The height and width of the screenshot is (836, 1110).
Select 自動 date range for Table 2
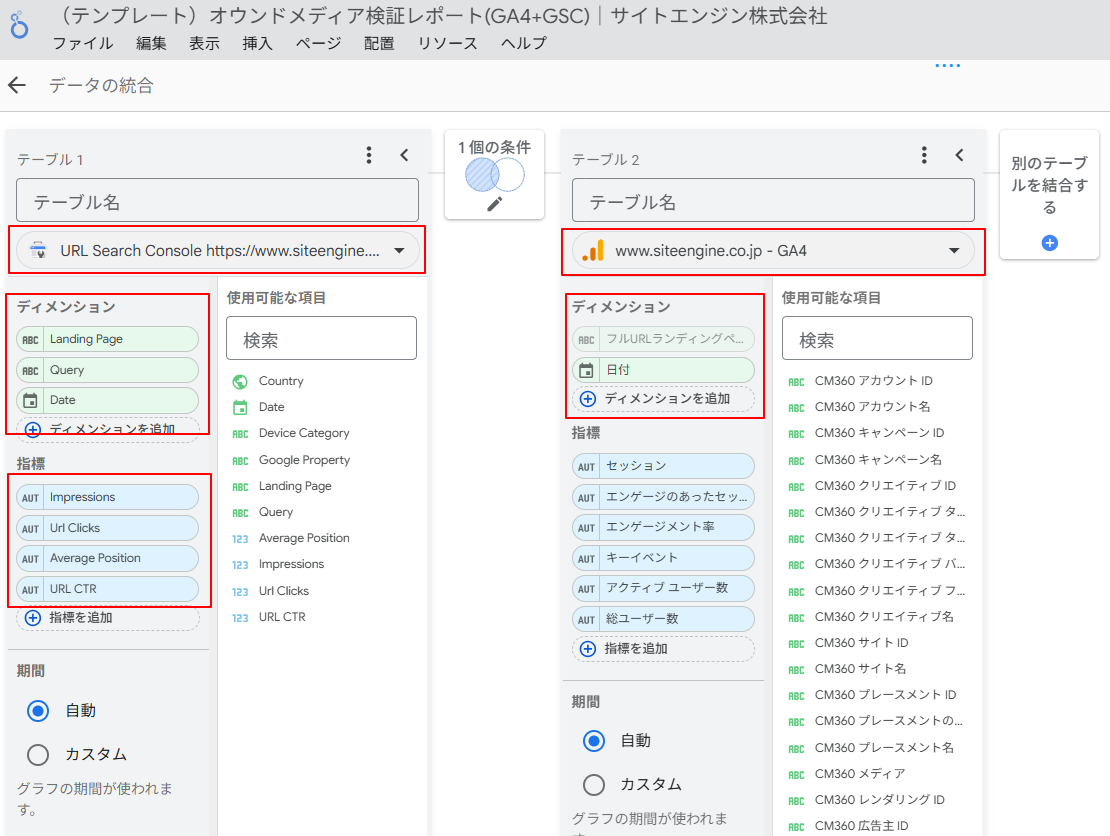coord(593,741)
